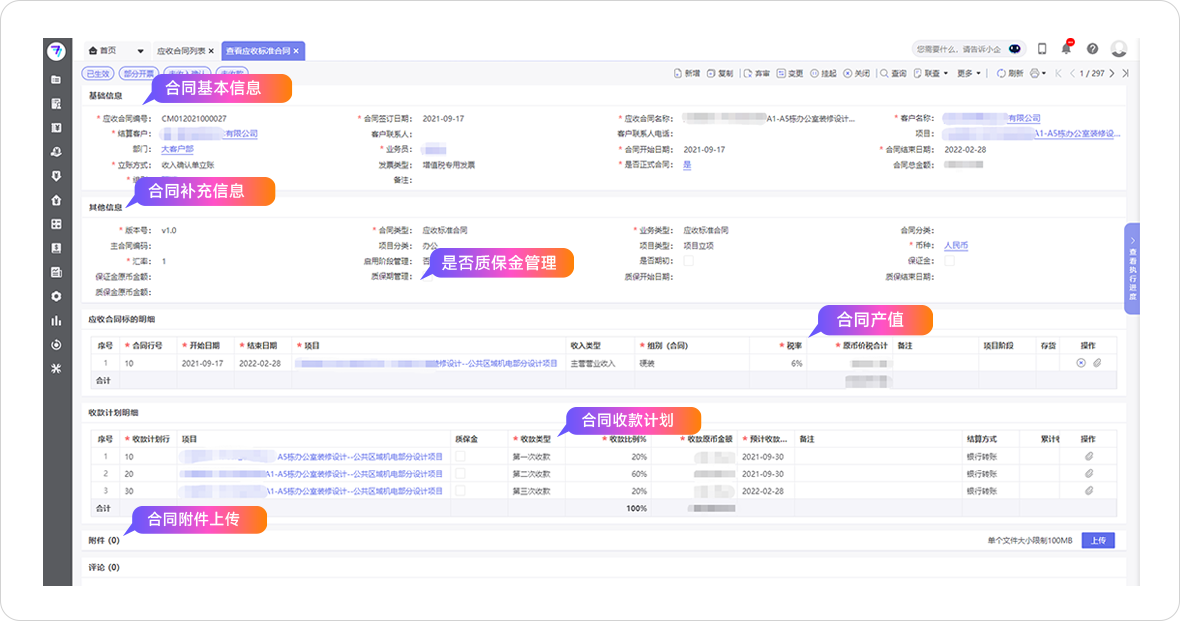Switch to the 应收合同列表 tab

click(x=181, y=50)
